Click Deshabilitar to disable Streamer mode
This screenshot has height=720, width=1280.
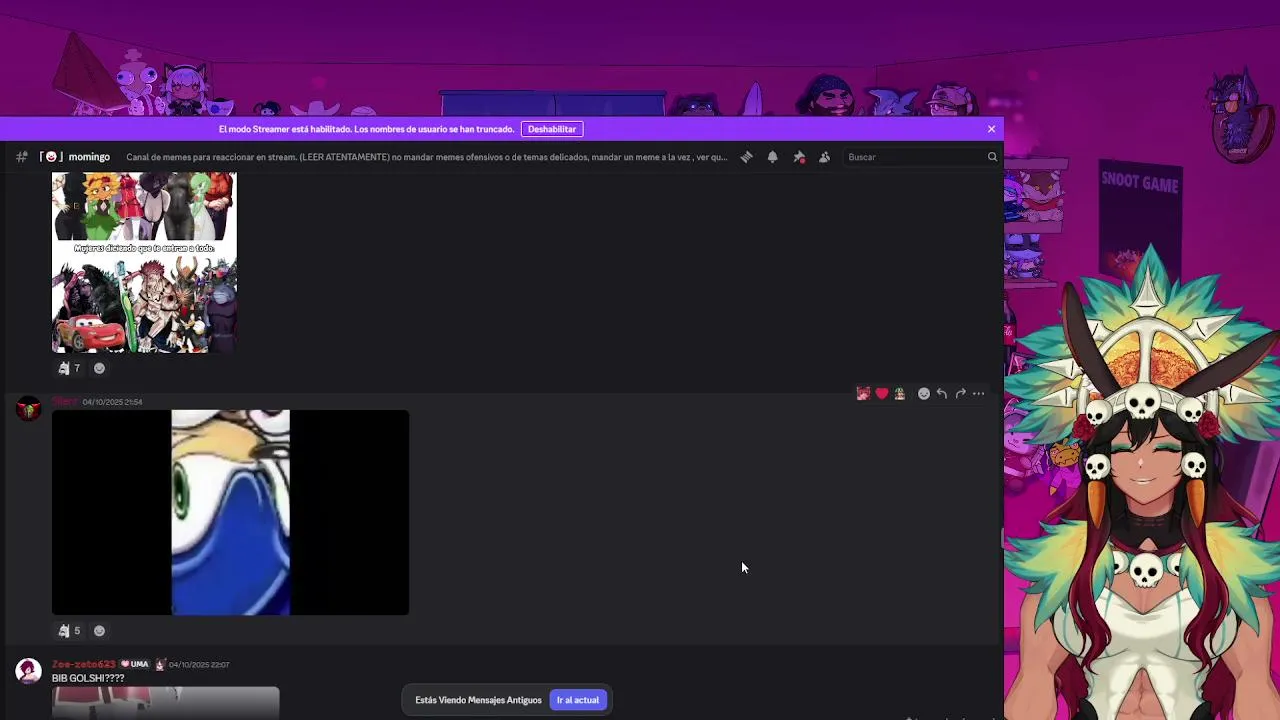click(x=552, y=129)
